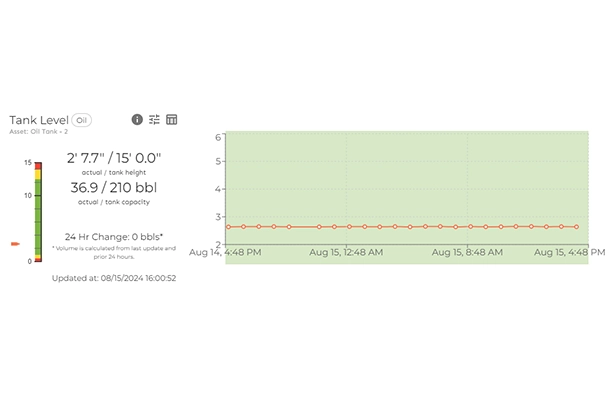Click the Updated at timestamp
The width and height of the screenshot is (614, 394).
114,278
